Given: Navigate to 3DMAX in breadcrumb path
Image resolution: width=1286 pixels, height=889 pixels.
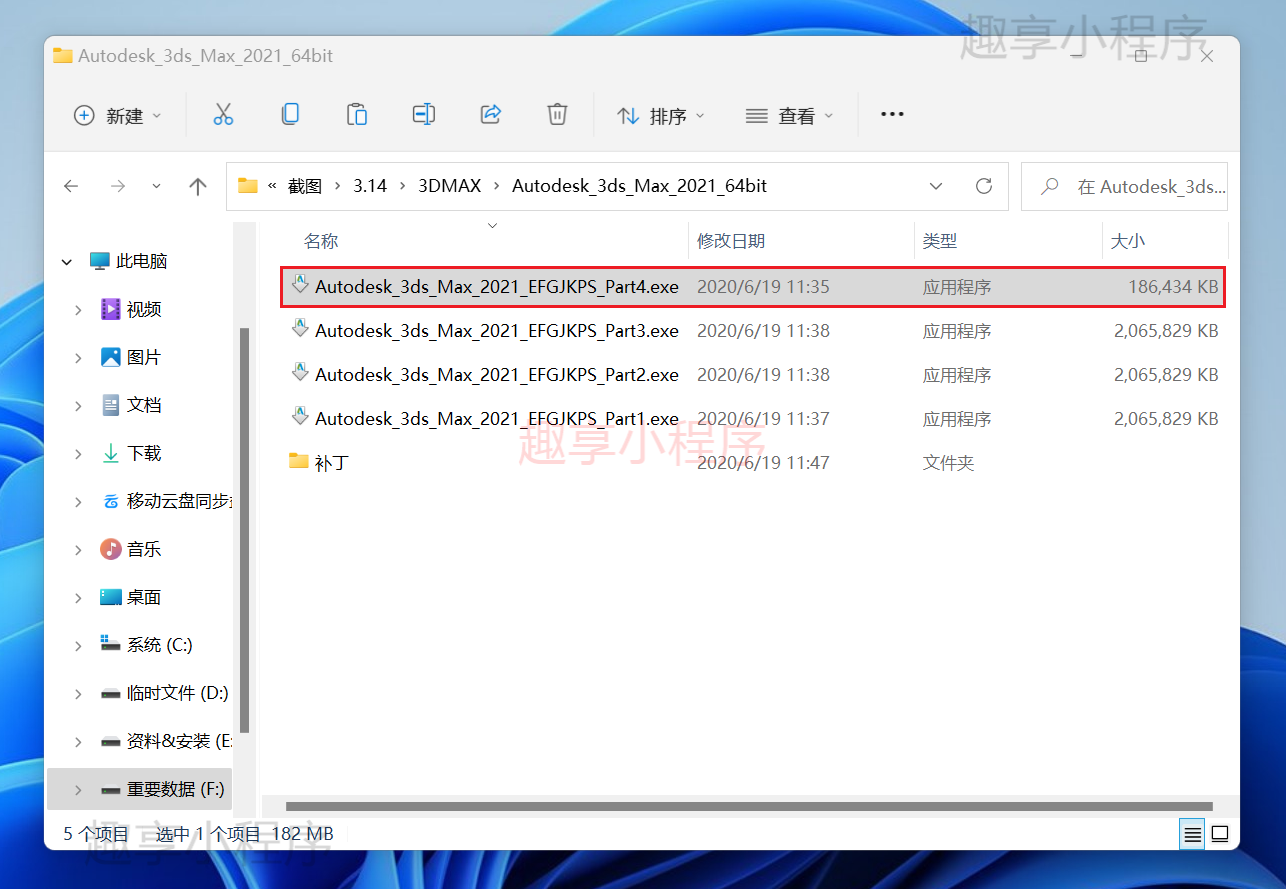Looking at the screenshot, I should tap(450, 186).
